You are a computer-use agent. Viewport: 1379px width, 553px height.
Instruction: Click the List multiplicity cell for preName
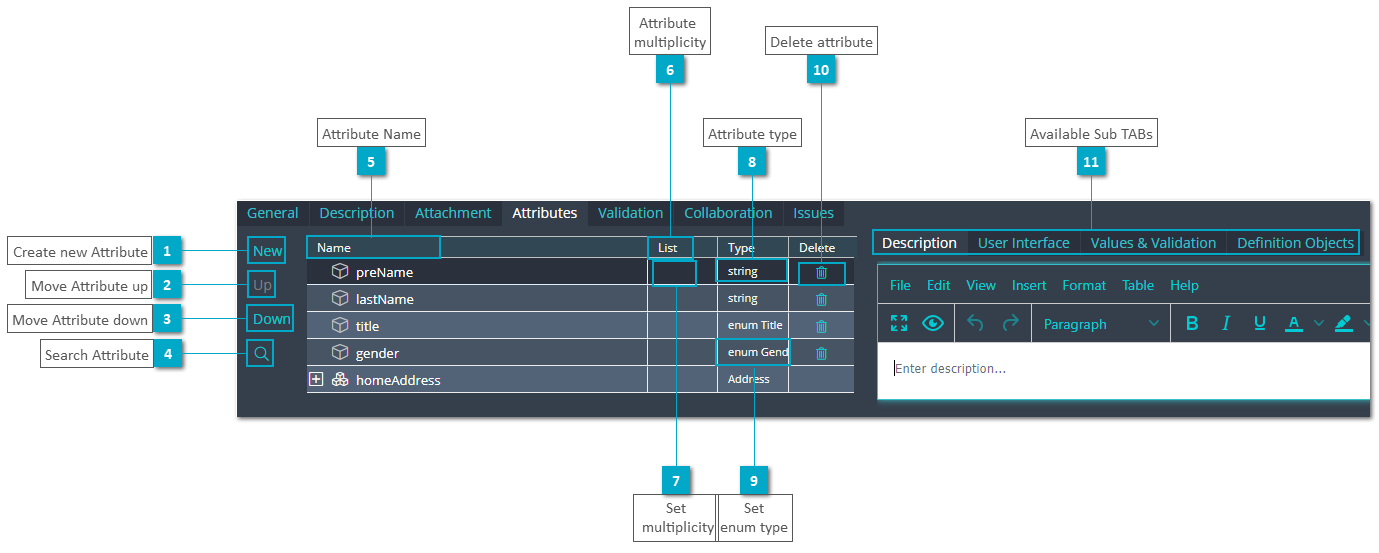pyautogui.click(x=674, y=272)
